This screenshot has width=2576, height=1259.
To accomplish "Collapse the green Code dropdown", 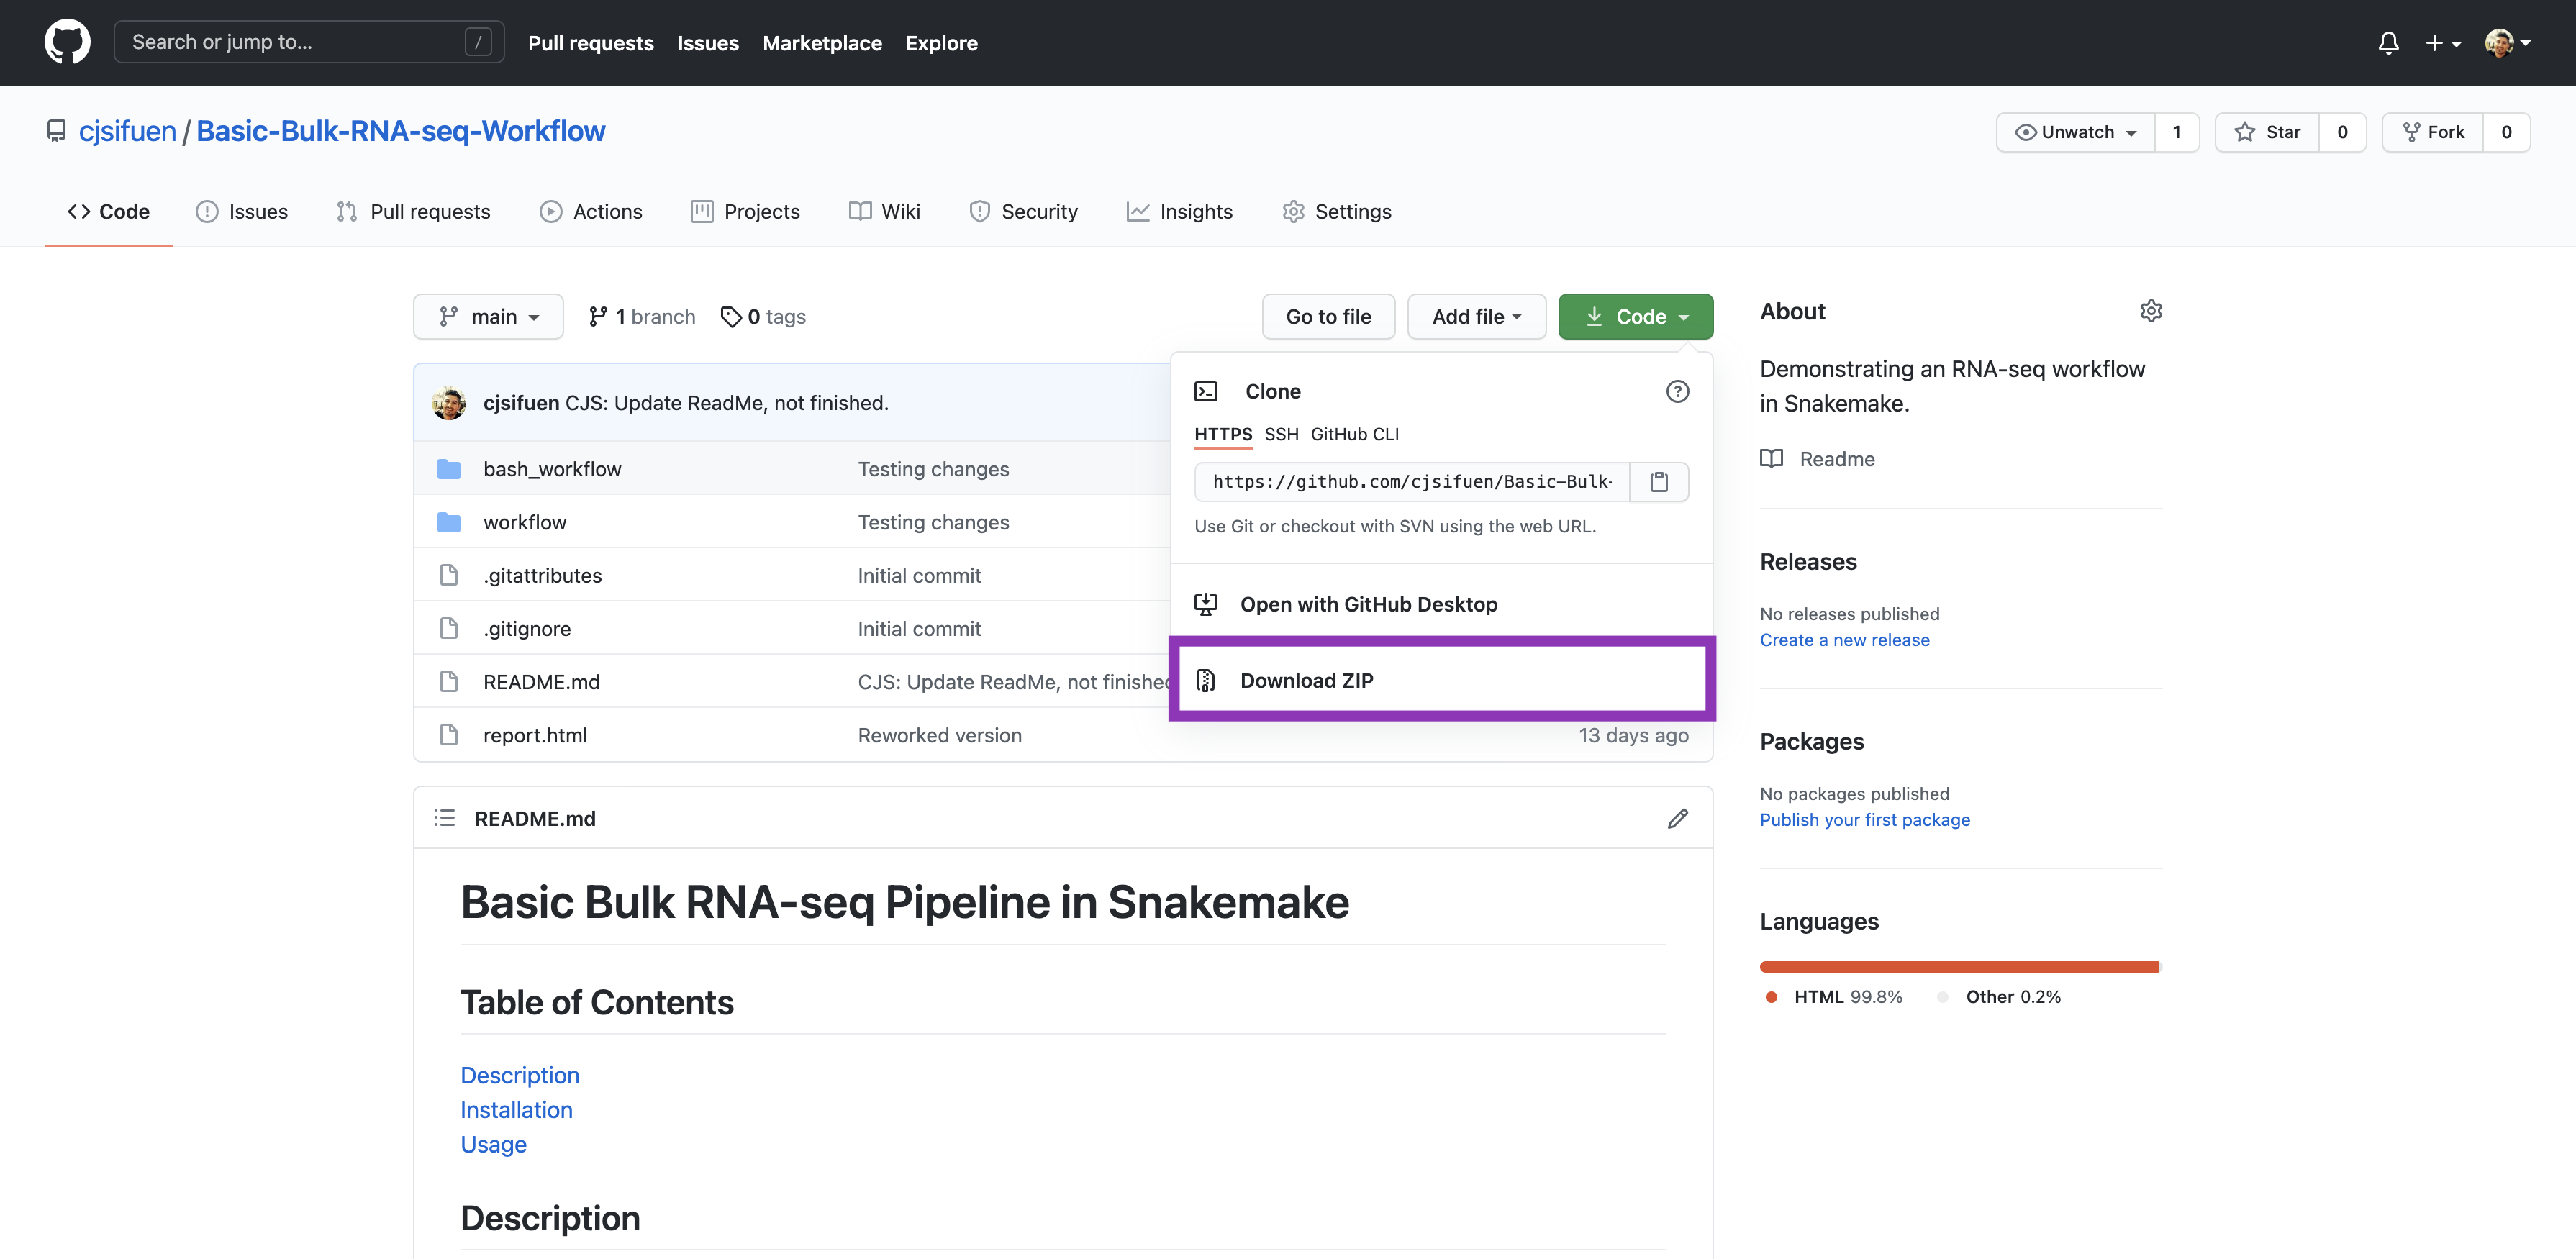I will [1635, 316].
